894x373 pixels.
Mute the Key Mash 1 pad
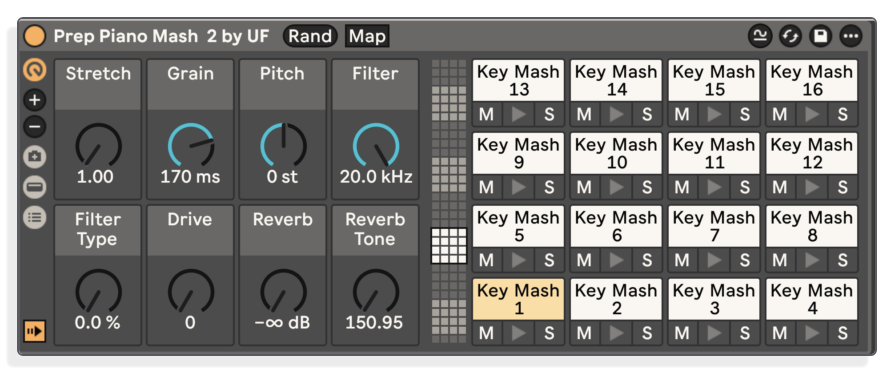pyautogui.click(x=486, y=333)
